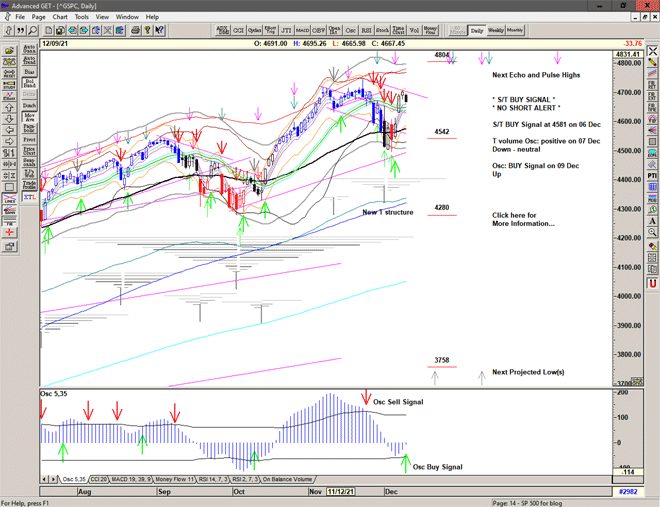Click the red U button on right toolbar
The image size is (660, 507).
[x=652, y=283]
